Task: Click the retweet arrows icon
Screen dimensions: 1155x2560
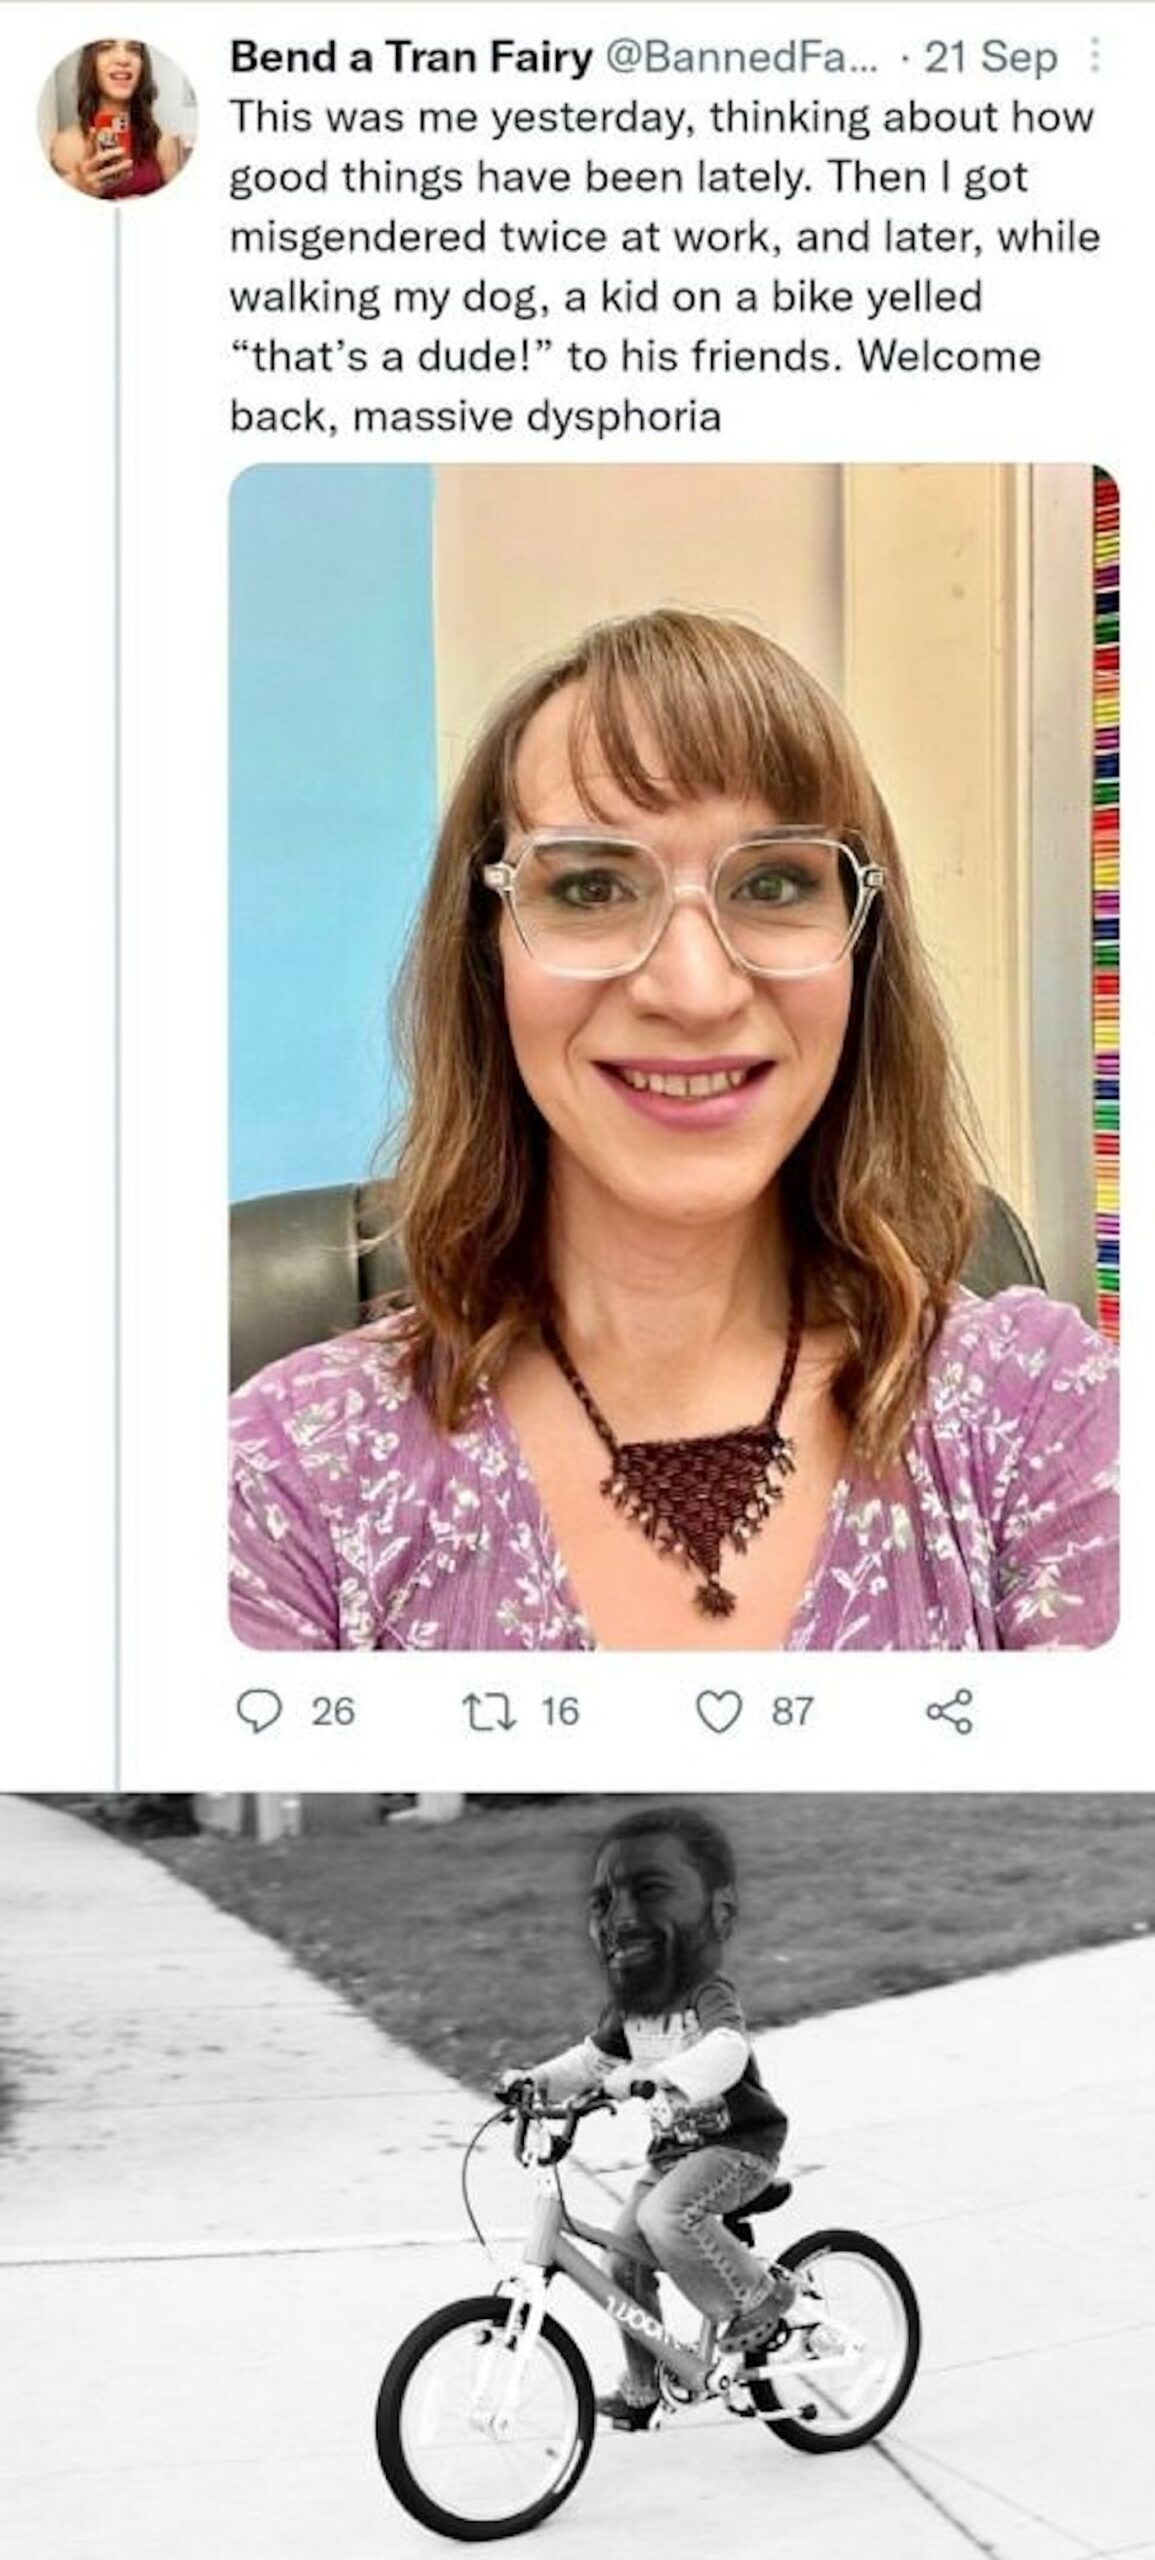Action: pos(493,1711)
